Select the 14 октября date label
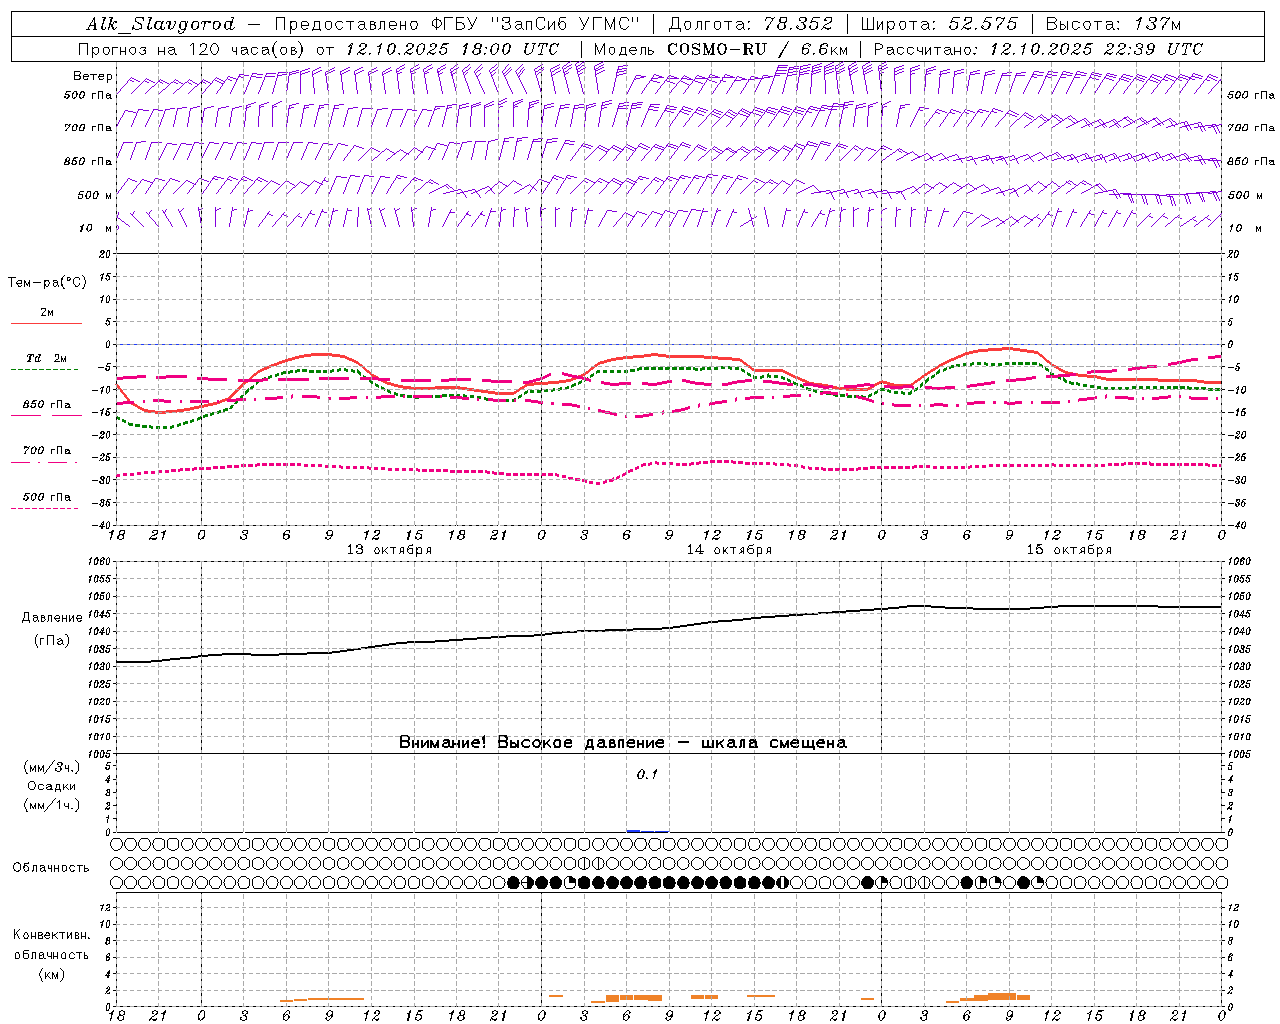The image size is (1280, 1024). point(729,550)
